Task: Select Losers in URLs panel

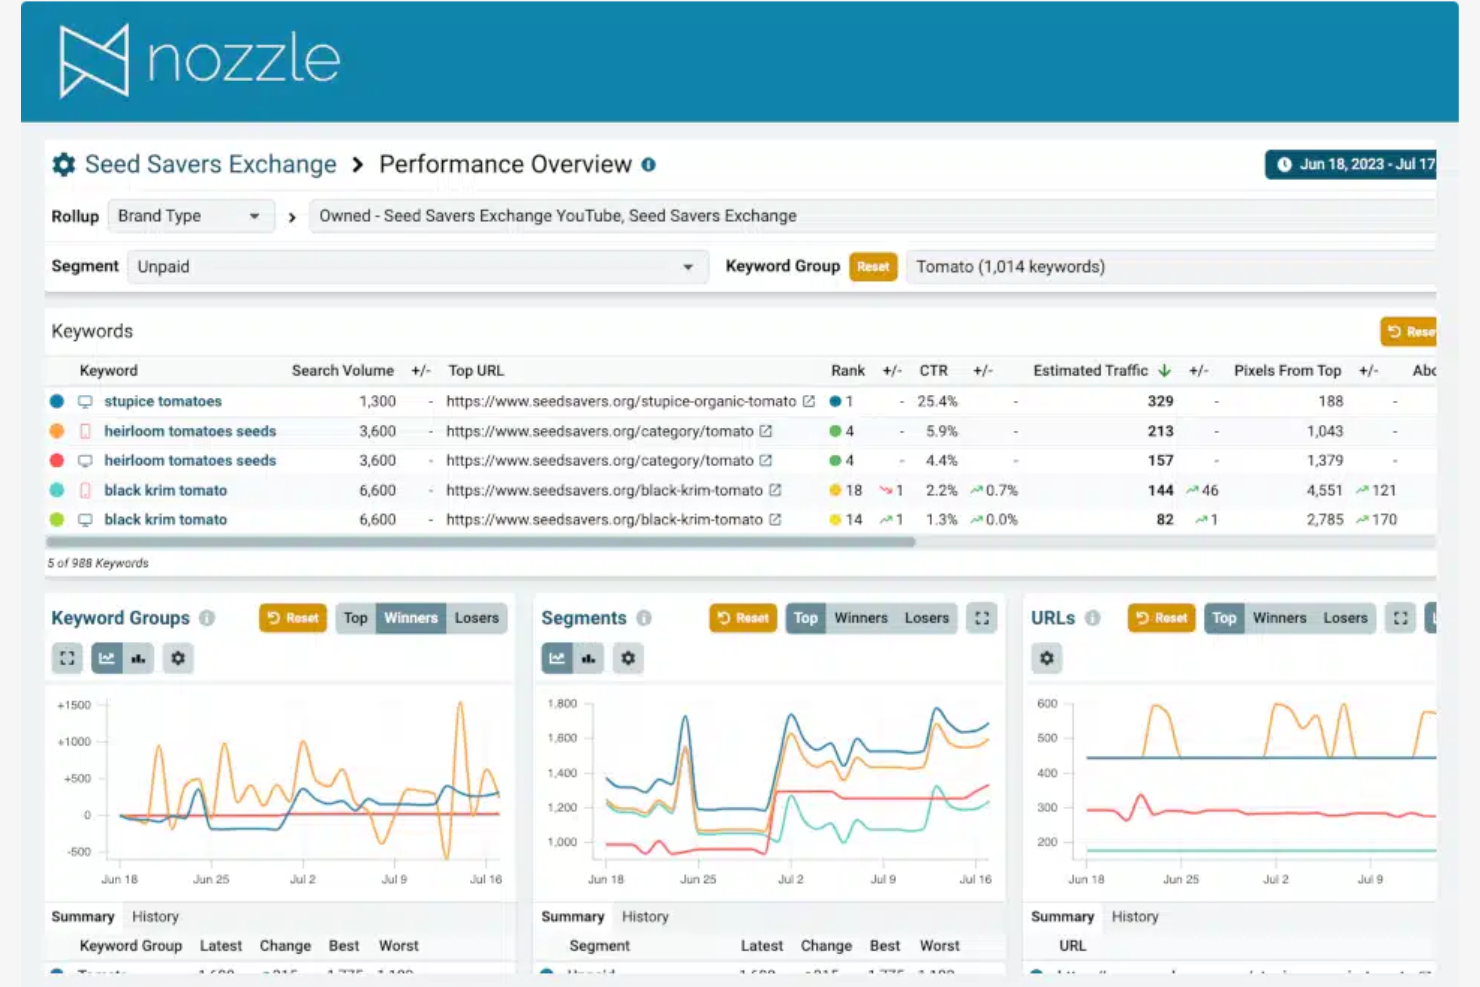Action: [x=1345, y=618]
